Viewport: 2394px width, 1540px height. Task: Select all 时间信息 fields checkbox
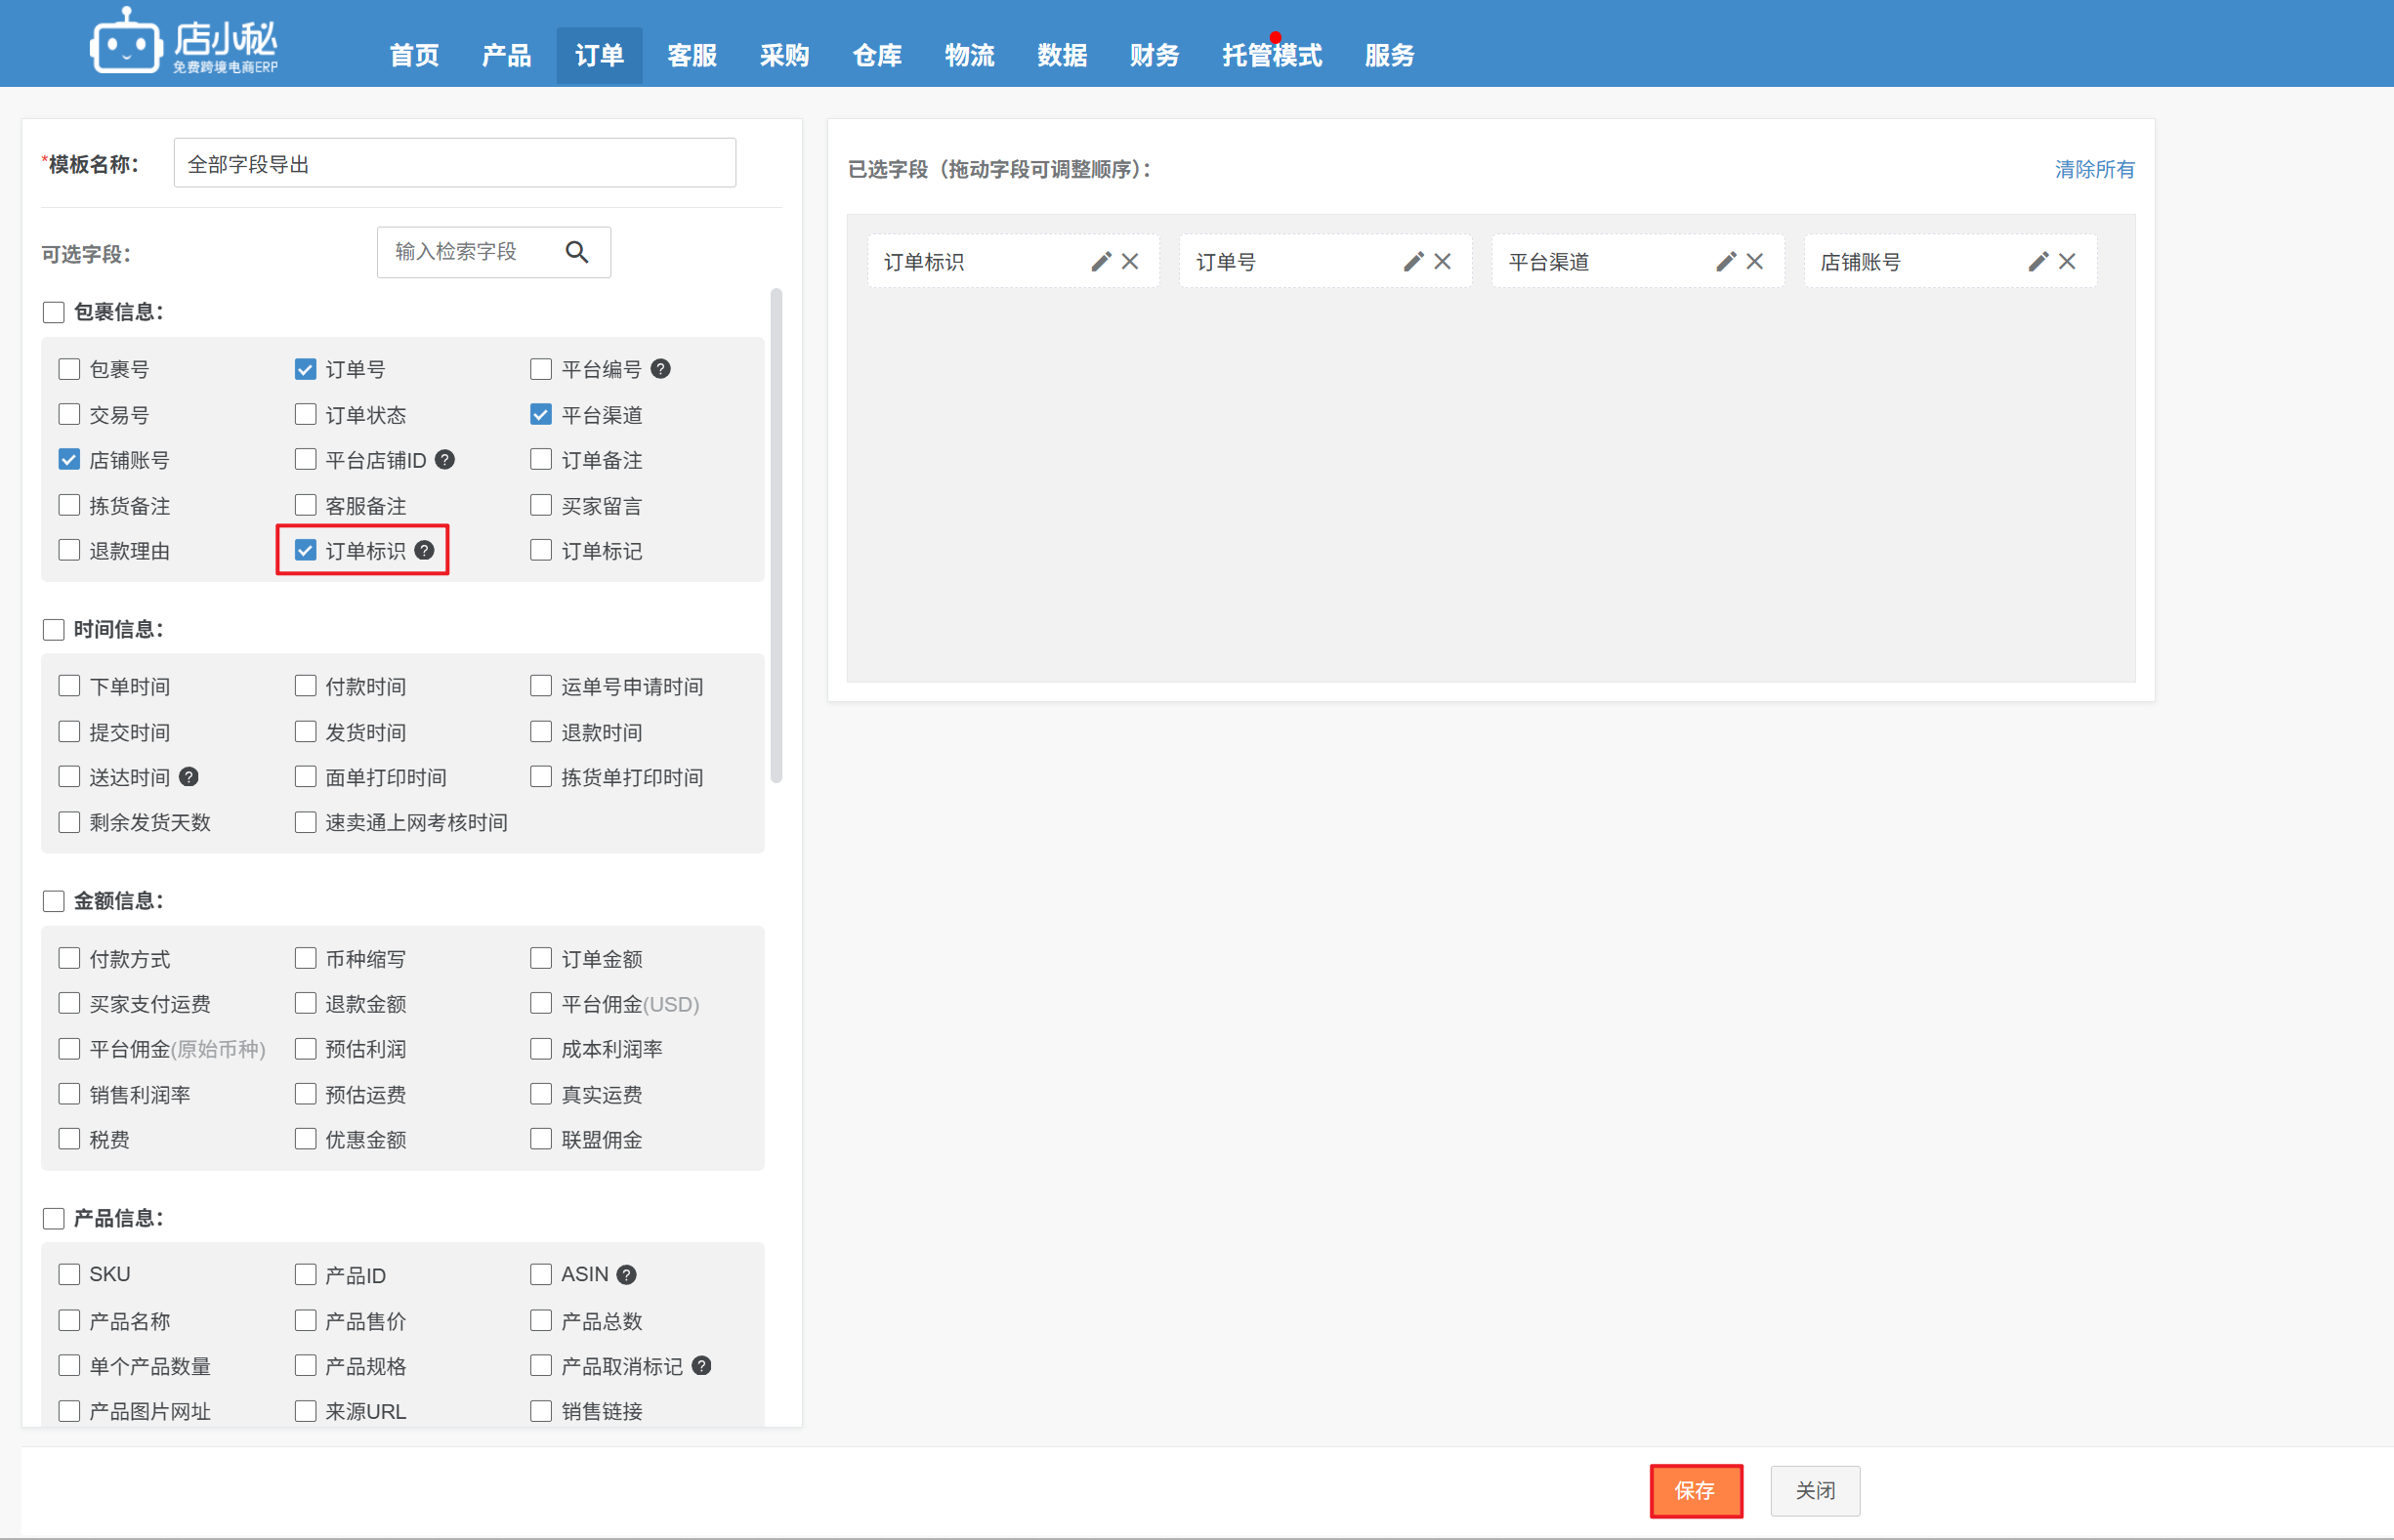click(54, 630)
